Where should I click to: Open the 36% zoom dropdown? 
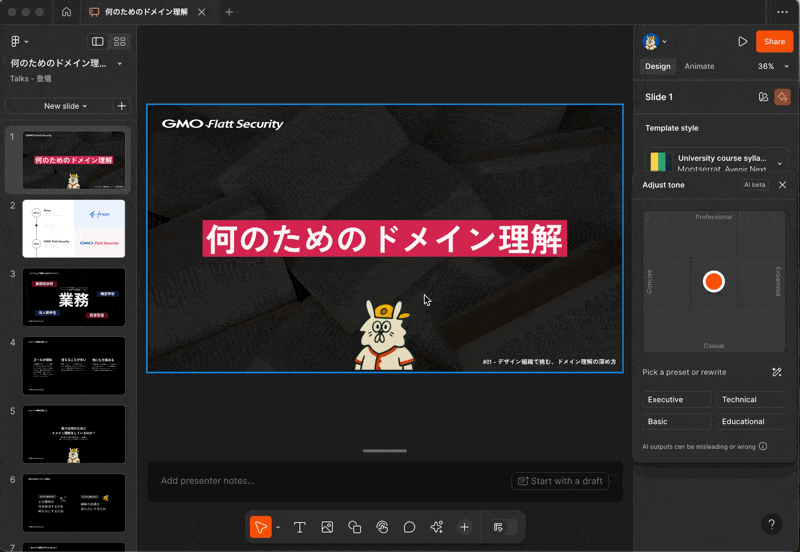(x=772, y=66)
